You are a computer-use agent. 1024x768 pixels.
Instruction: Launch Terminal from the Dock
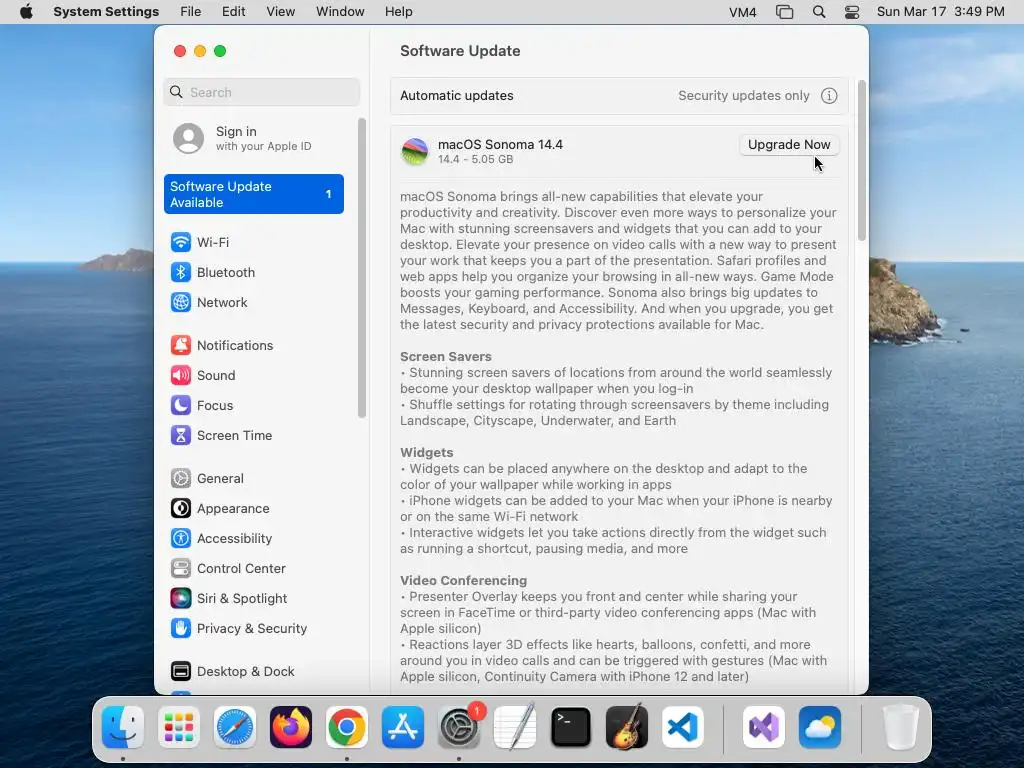click(571, 727)
